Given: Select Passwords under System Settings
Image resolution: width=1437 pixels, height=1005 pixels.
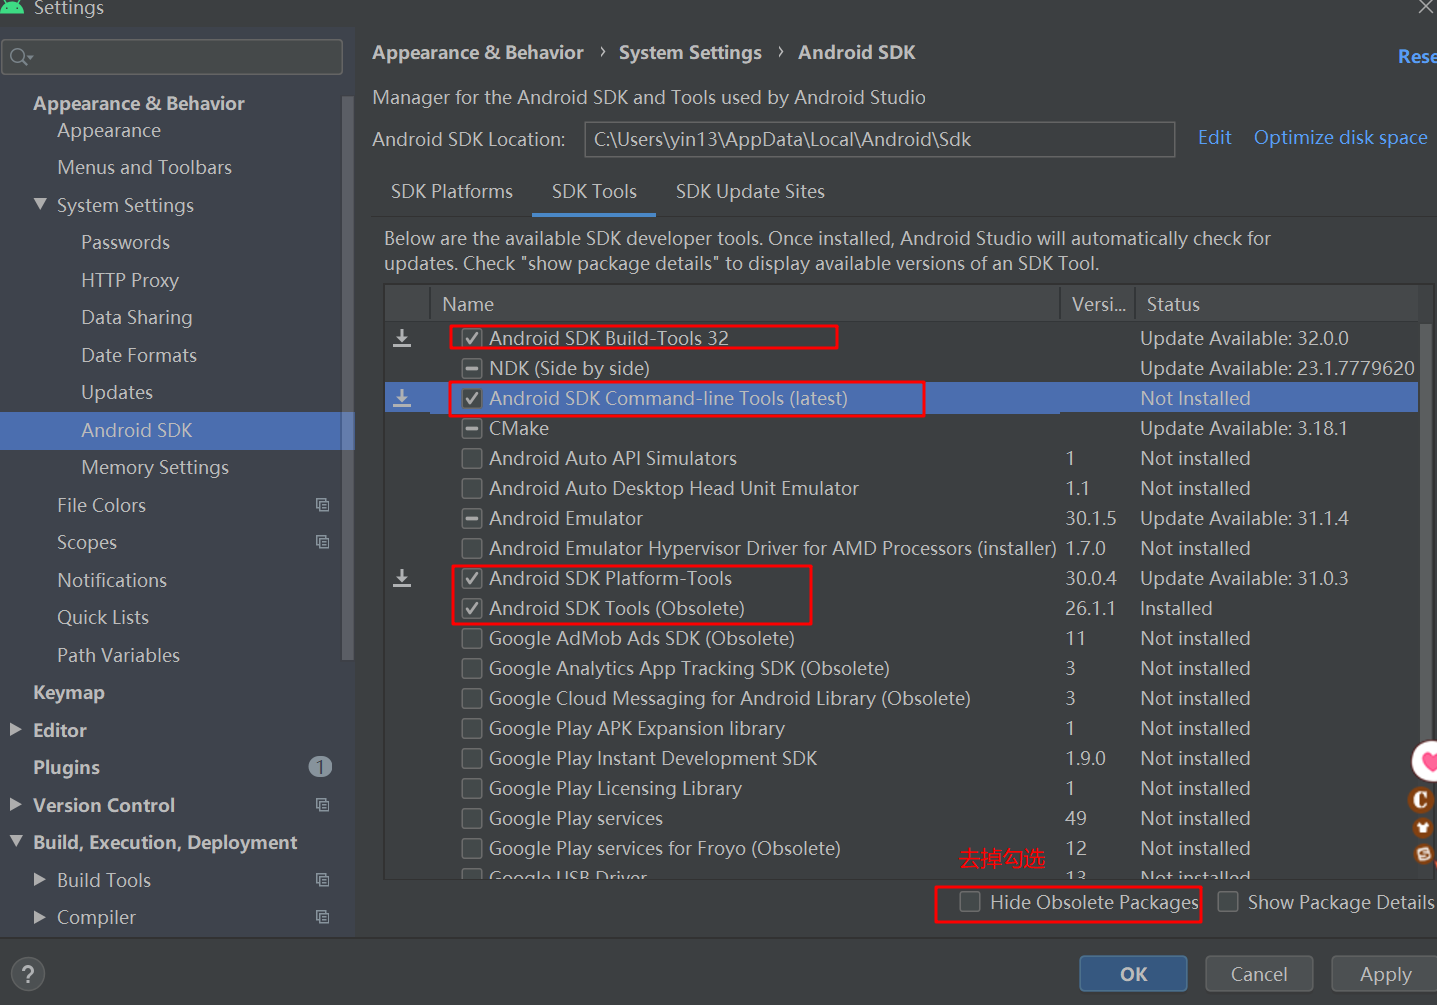Looking at the screenshot, I should click(125, 242).
